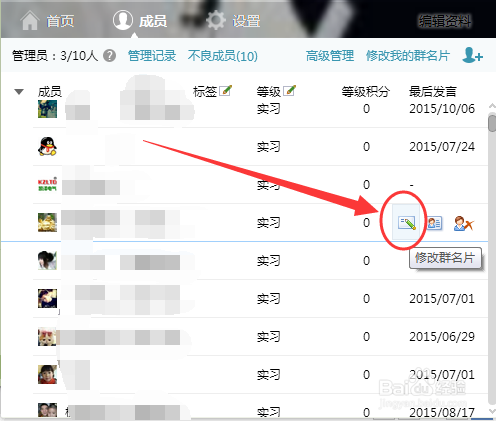Sort by 等级积分 column header
The width and height of the screenshot is (496, 421).
pos(365,91)
